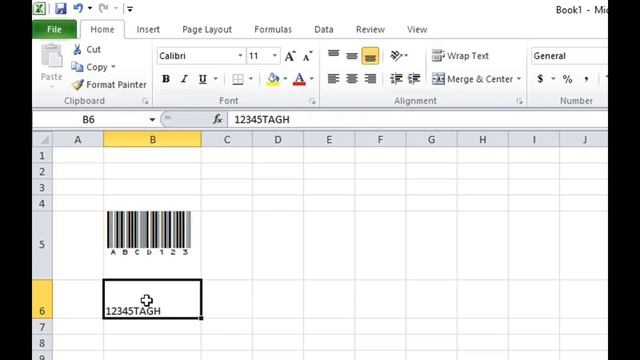Apply the red Font Color
Viewport: 640px width, 360px height.
tap(299, 79)
